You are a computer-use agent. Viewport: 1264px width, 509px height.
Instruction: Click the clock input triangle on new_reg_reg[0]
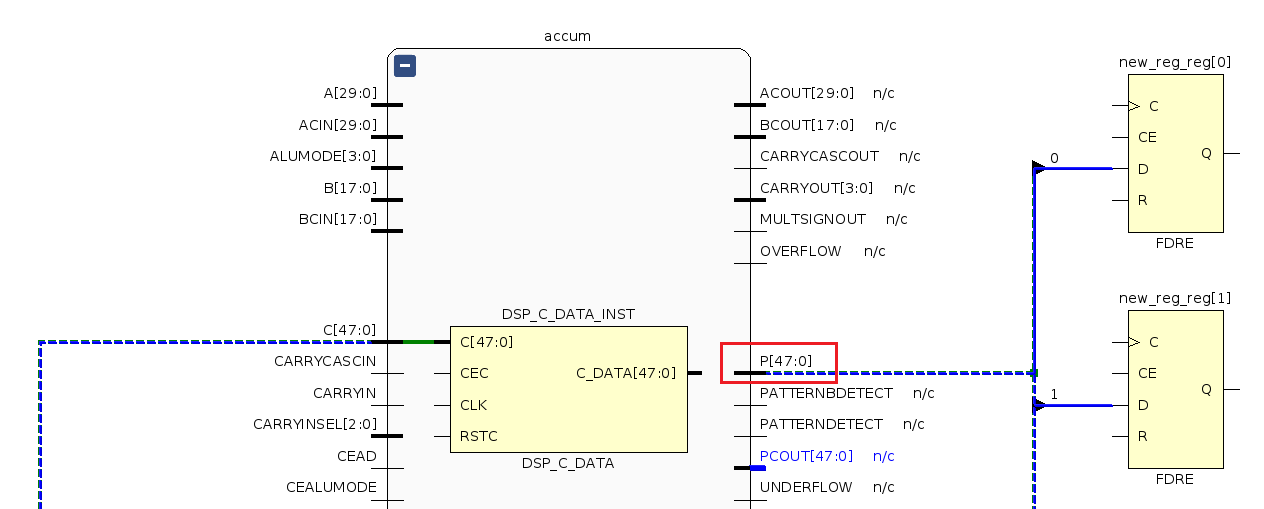pos(1134,106)
